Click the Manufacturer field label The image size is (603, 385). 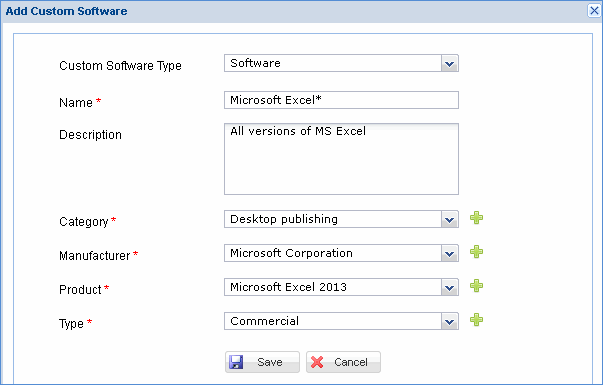95,256
